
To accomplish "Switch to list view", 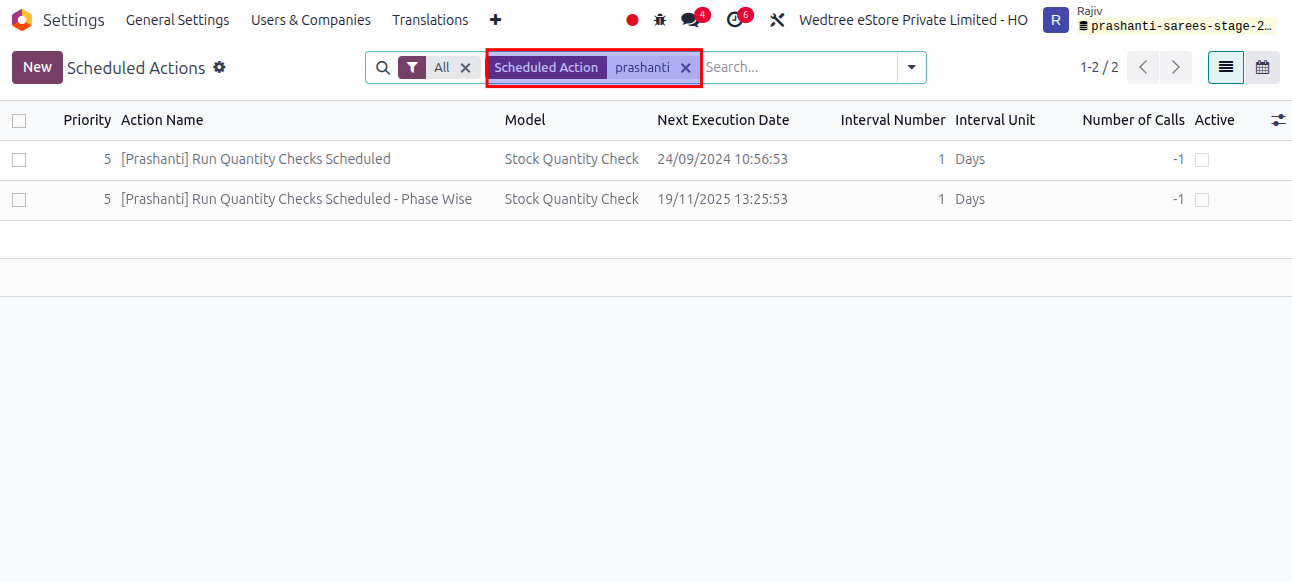I will [x=1226, y=67].
